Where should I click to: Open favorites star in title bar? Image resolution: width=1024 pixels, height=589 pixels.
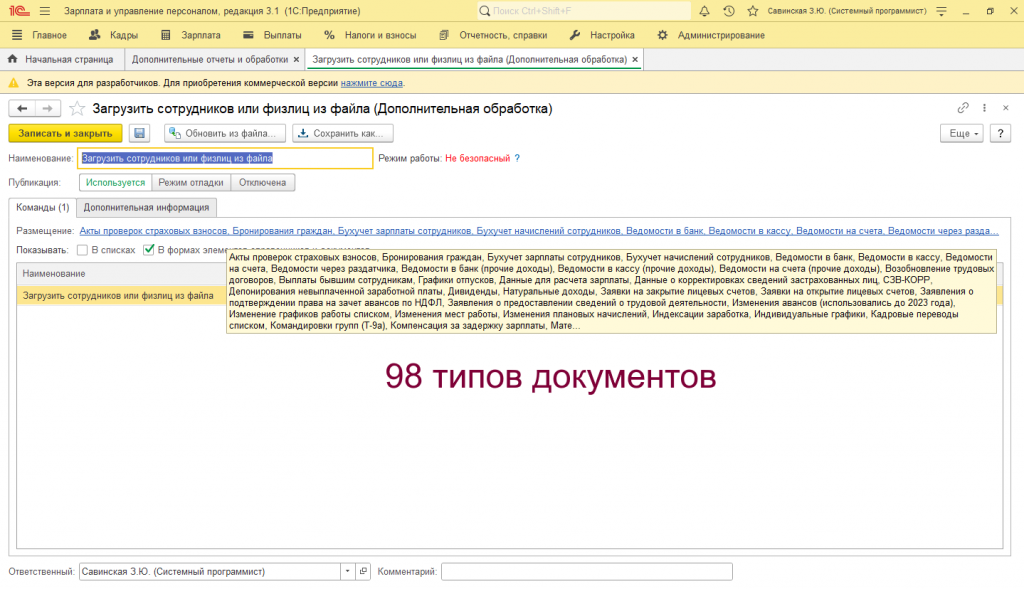pos(753,11)
